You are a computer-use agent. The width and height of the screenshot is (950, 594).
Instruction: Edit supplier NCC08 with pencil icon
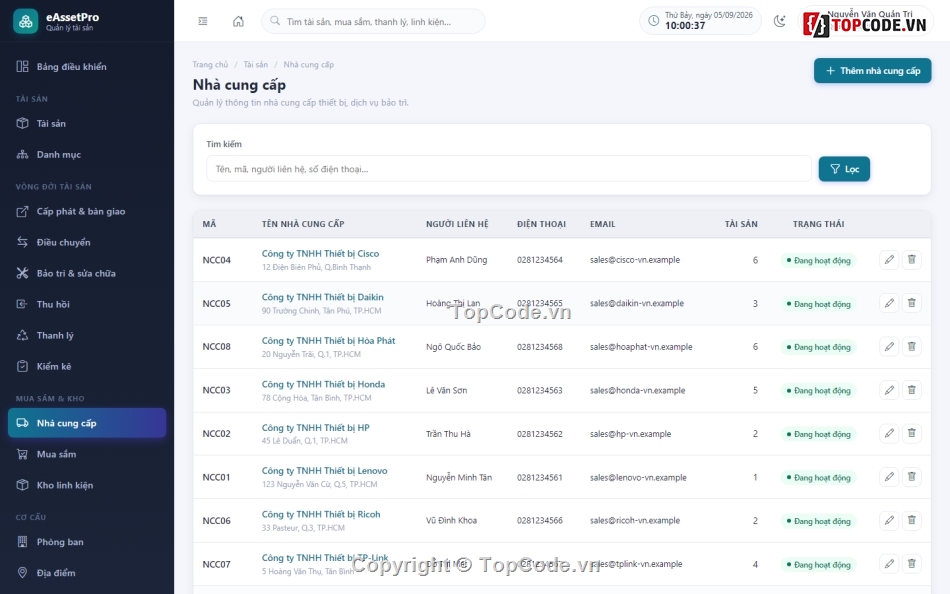[x=889, y=347]
